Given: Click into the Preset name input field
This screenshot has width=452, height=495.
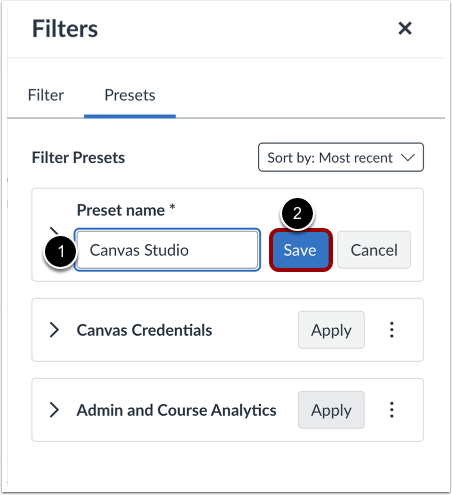Looking at the screenshot, I should [x=167, y=250].
